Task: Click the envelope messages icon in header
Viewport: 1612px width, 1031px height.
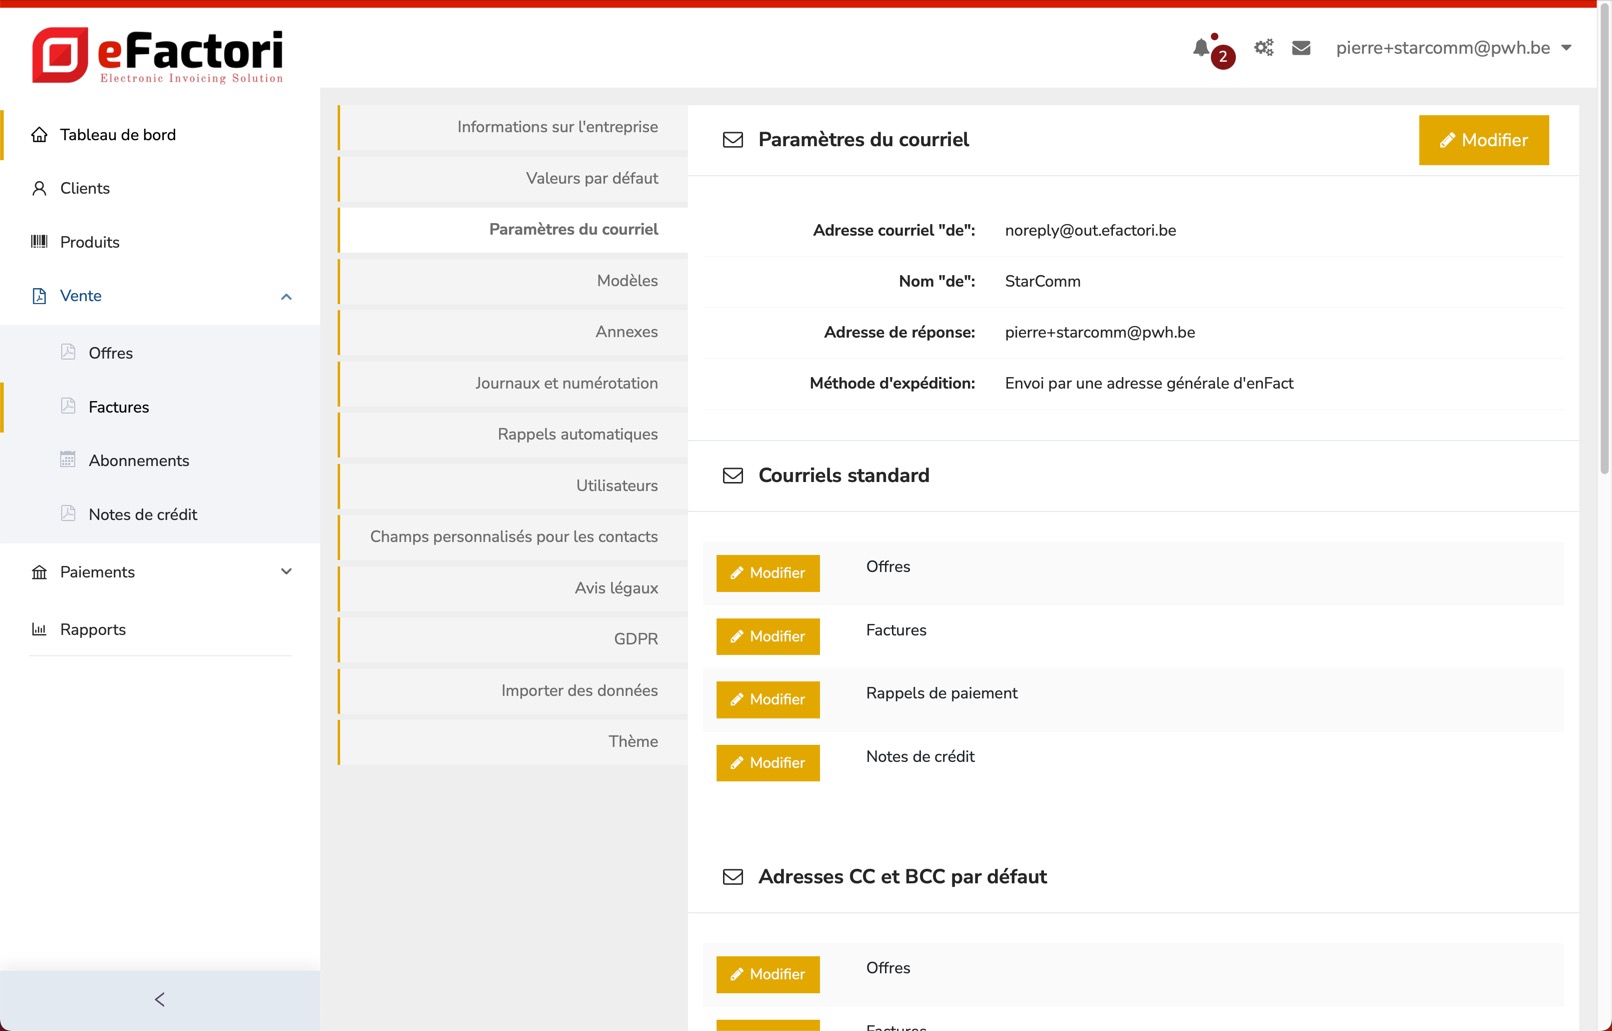Action: pos(1301,48)
